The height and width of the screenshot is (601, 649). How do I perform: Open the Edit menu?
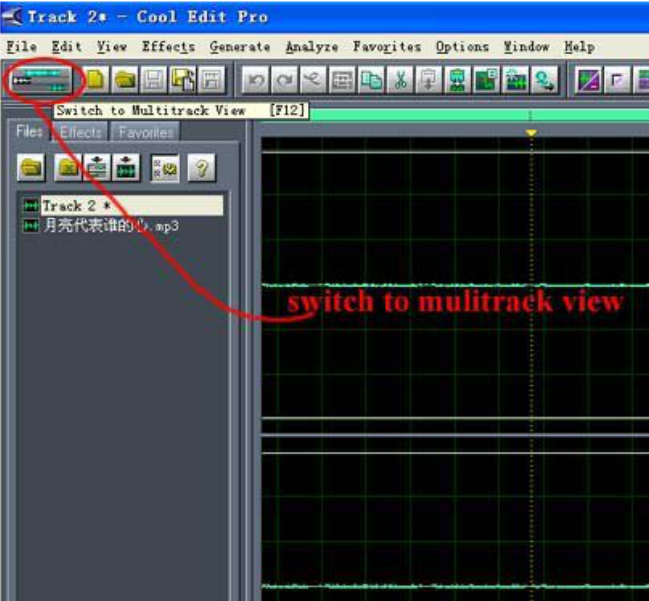click(67, 47)
